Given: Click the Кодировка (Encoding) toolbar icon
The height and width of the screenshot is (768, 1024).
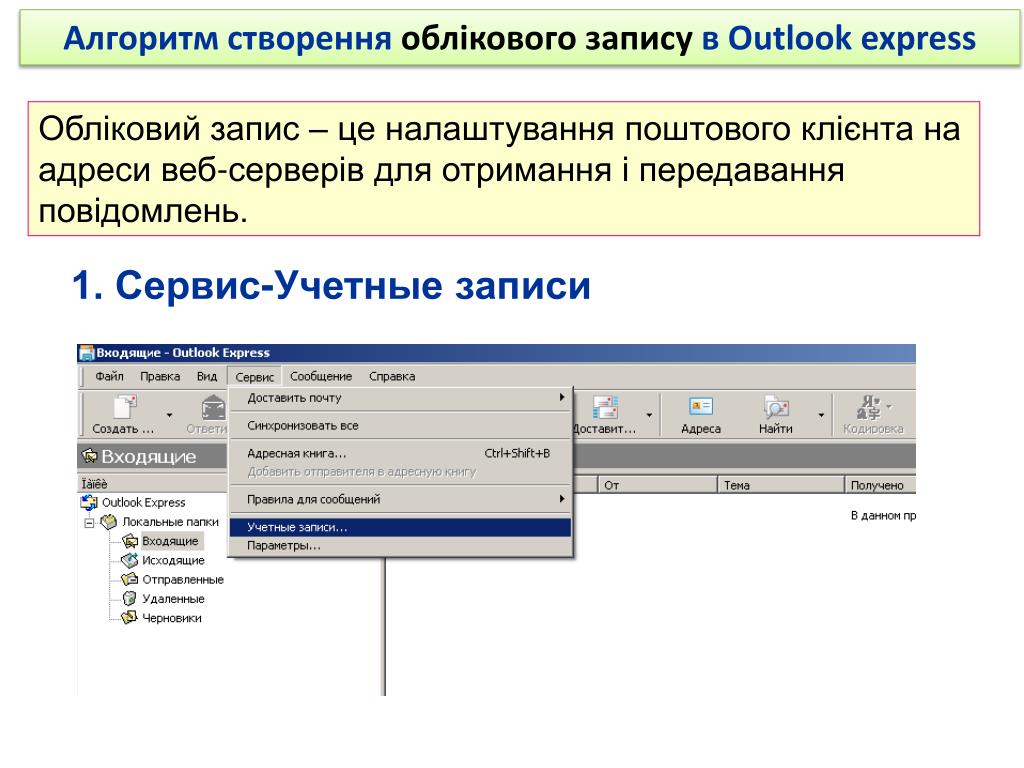Looking at the screenshot, I should pos(869,407).
